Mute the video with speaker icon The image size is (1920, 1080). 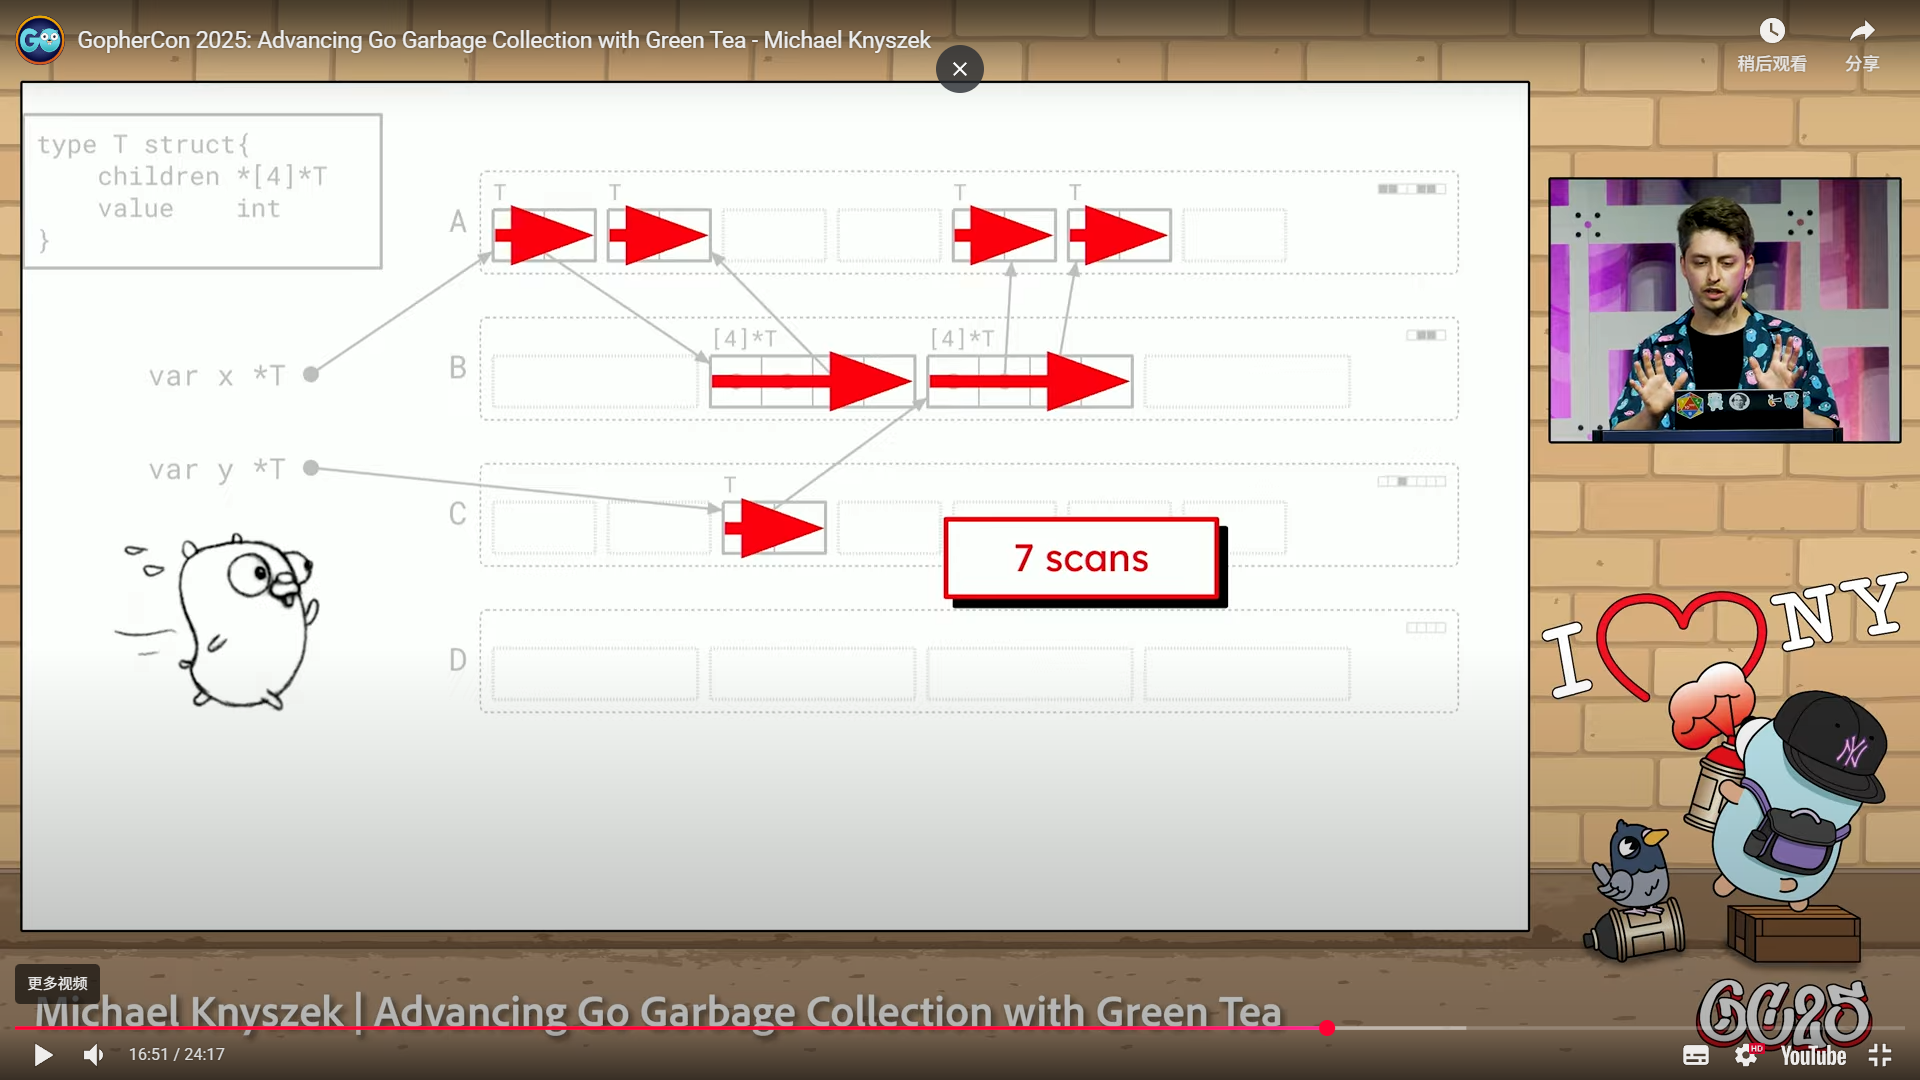(x=93, y=1055)
